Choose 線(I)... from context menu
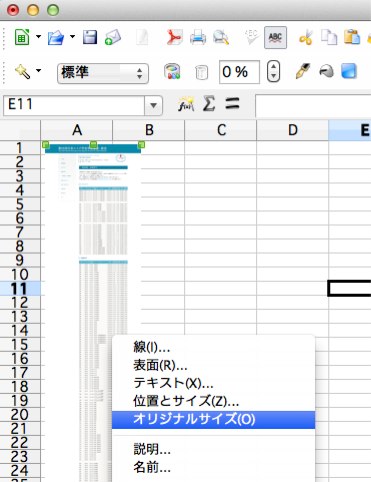Screen dimensions: 371x482 152,347
